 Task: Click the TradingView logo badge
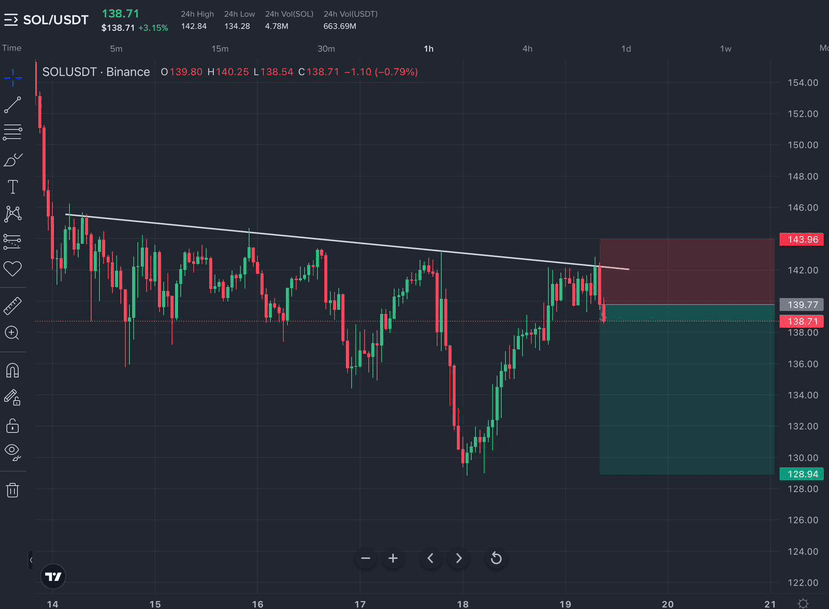point(53,576)
